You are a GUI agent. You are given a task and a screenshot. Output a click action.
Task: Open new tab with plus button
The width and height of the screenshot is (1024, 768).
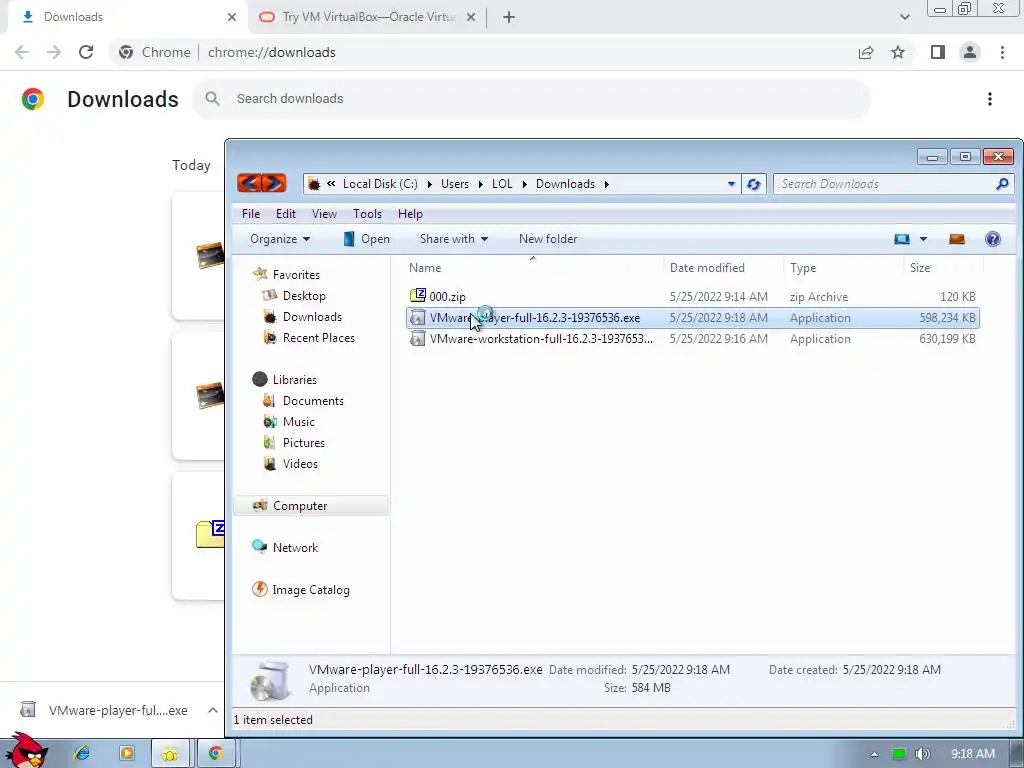[x=509, y=18]
